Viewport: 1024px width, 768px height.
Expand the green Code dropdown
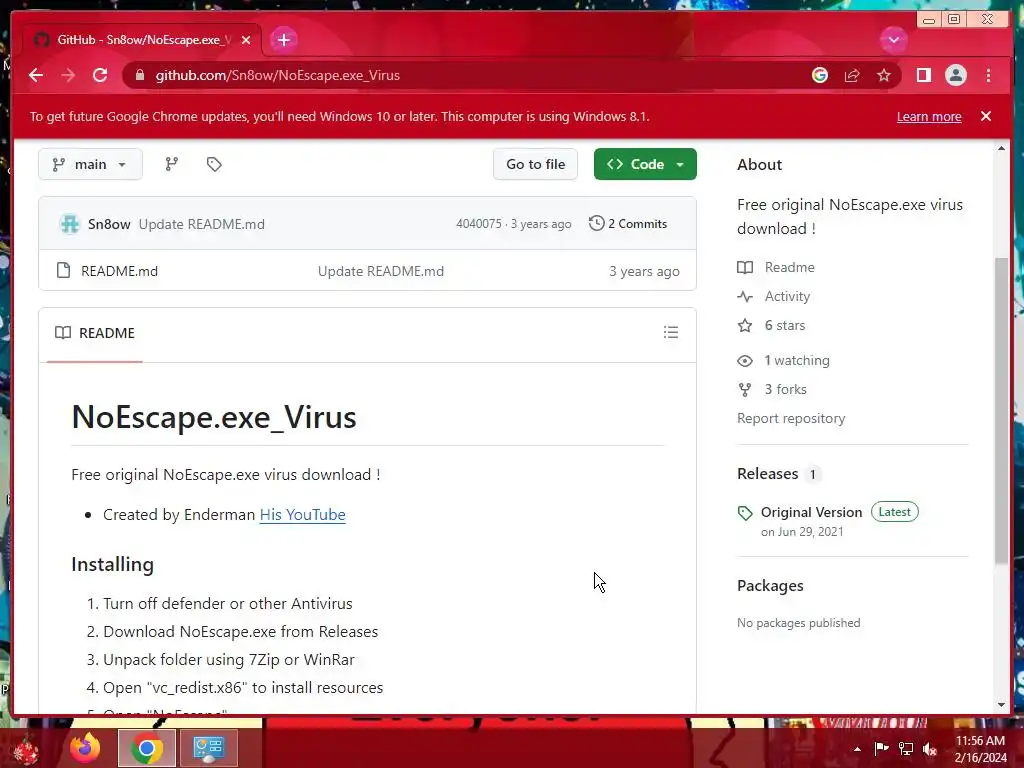(645, 164)
